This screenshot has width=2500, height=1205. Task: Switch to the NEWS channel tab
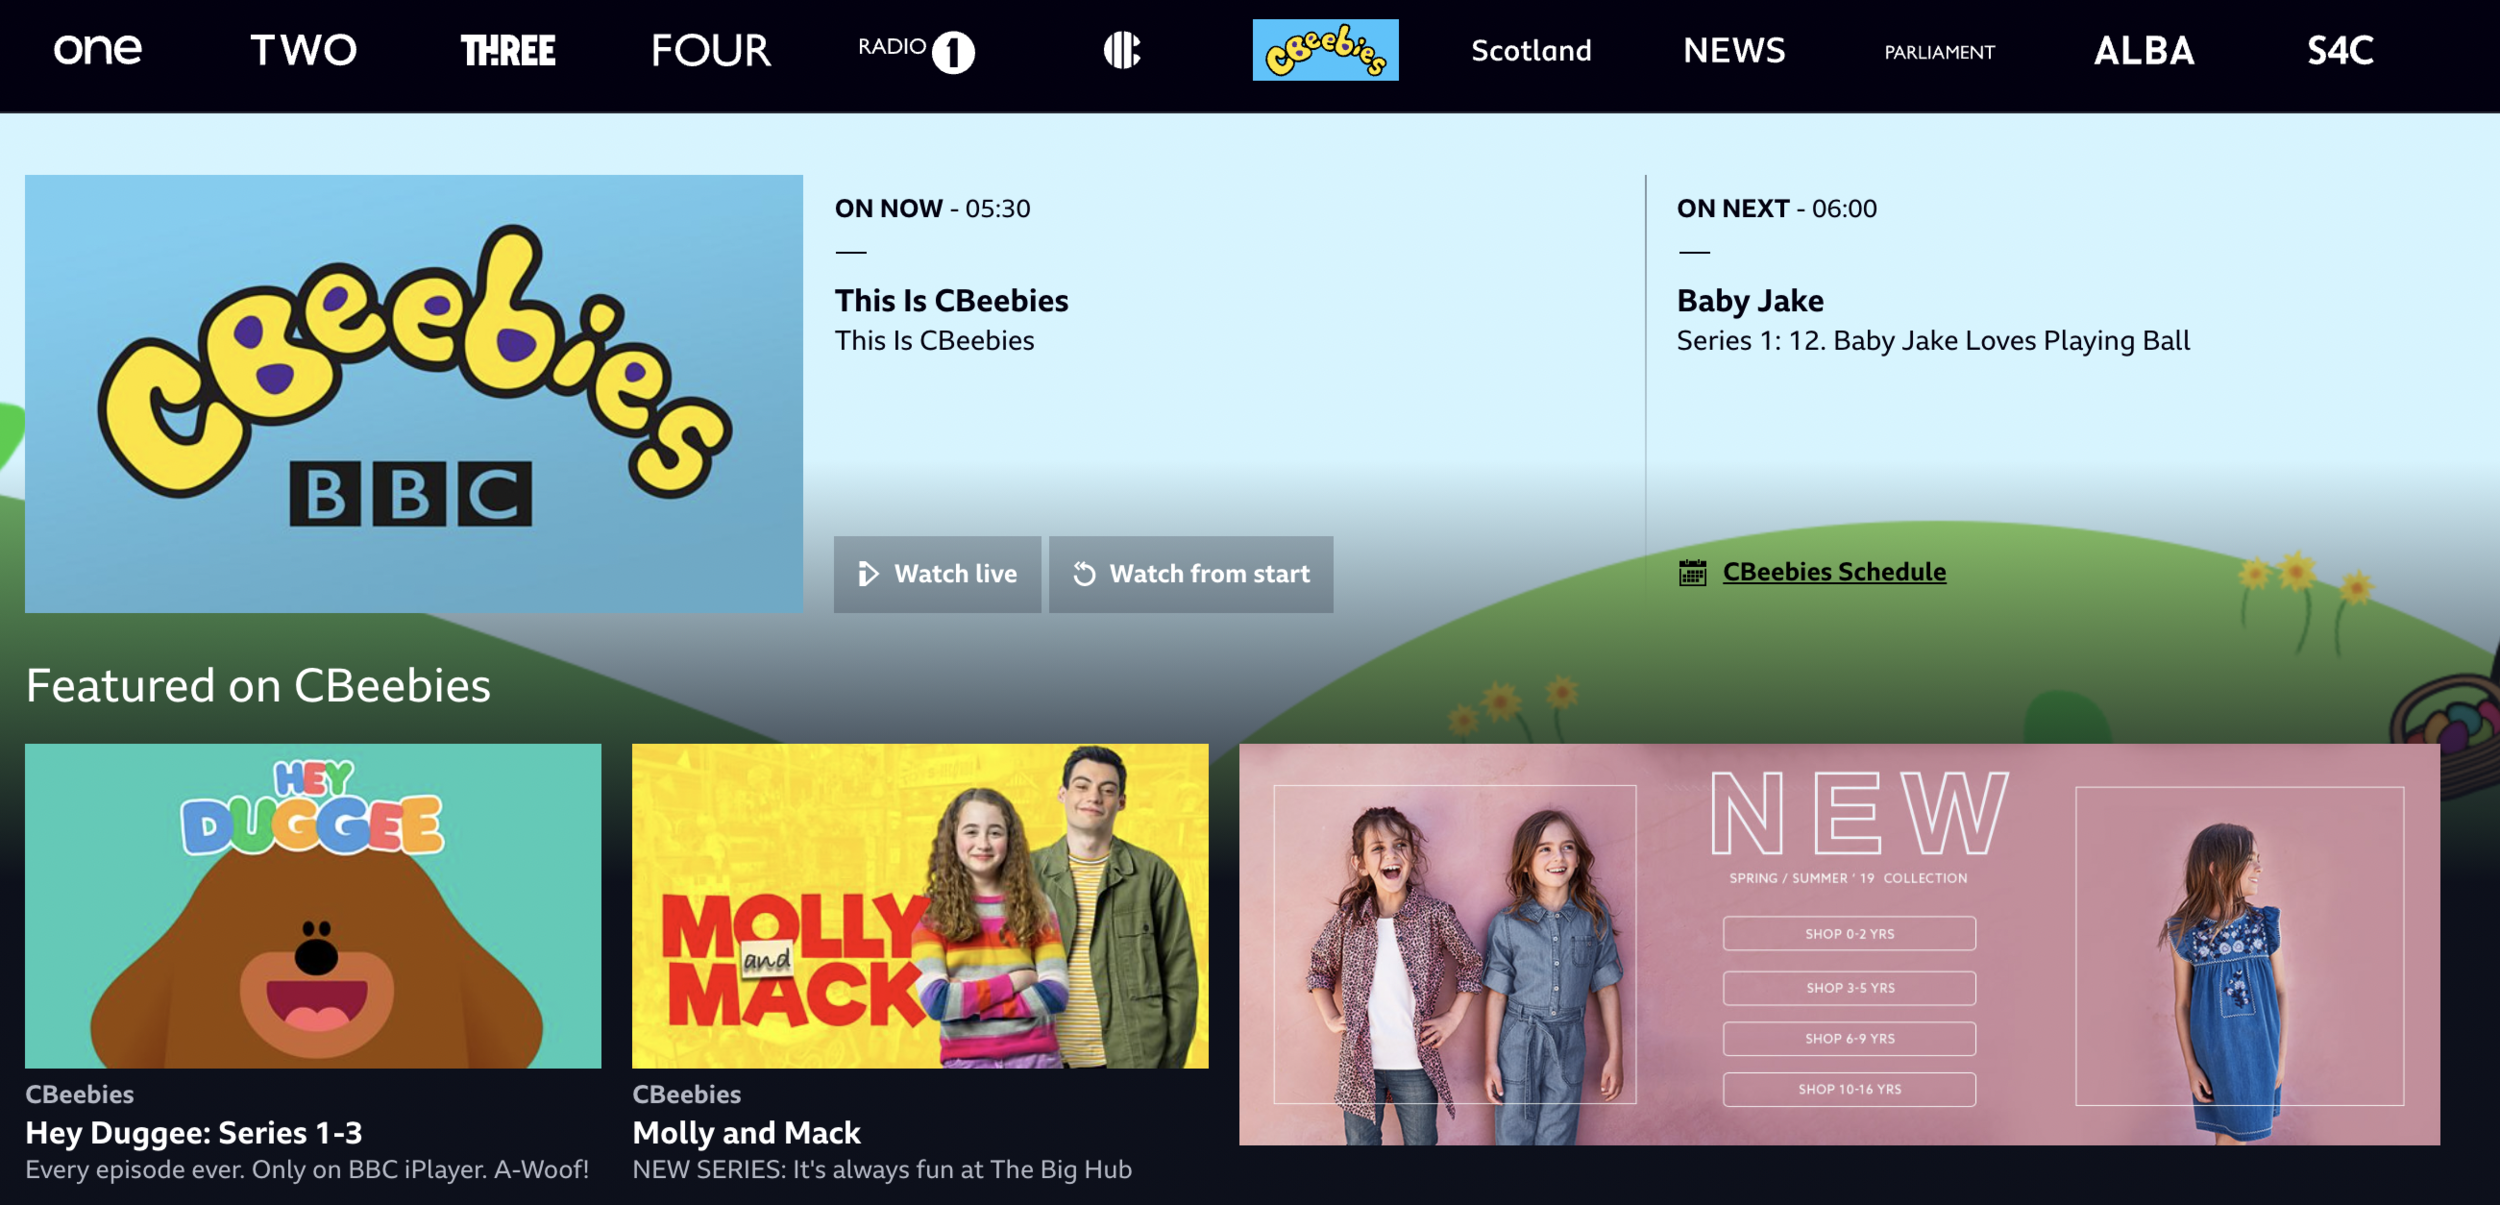(1734, 50)
